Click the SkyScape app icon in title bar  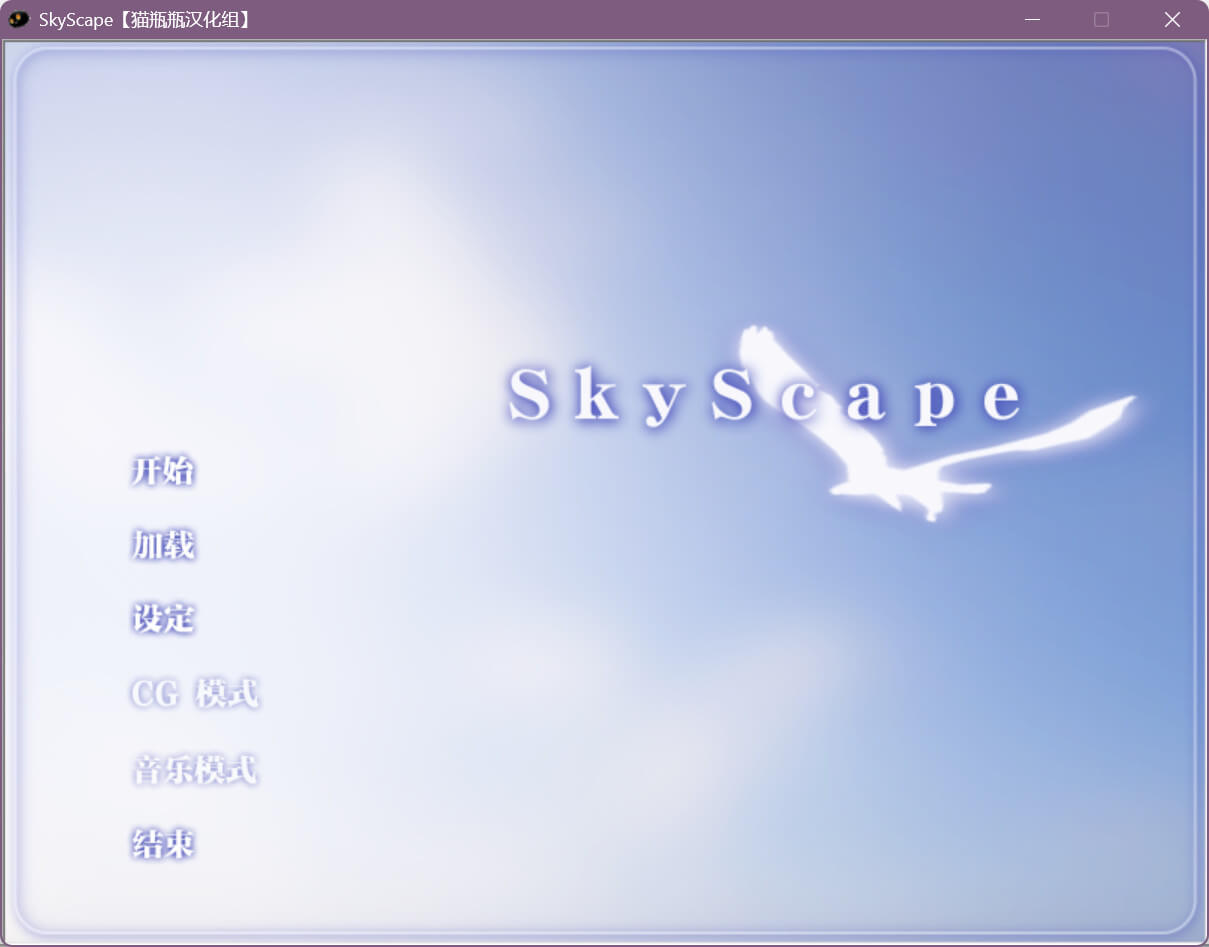19,19
